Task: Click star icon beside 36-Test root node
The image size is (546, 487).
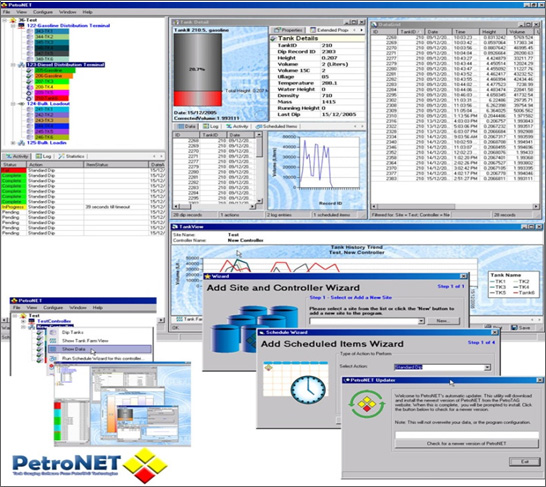Action: 13,21
